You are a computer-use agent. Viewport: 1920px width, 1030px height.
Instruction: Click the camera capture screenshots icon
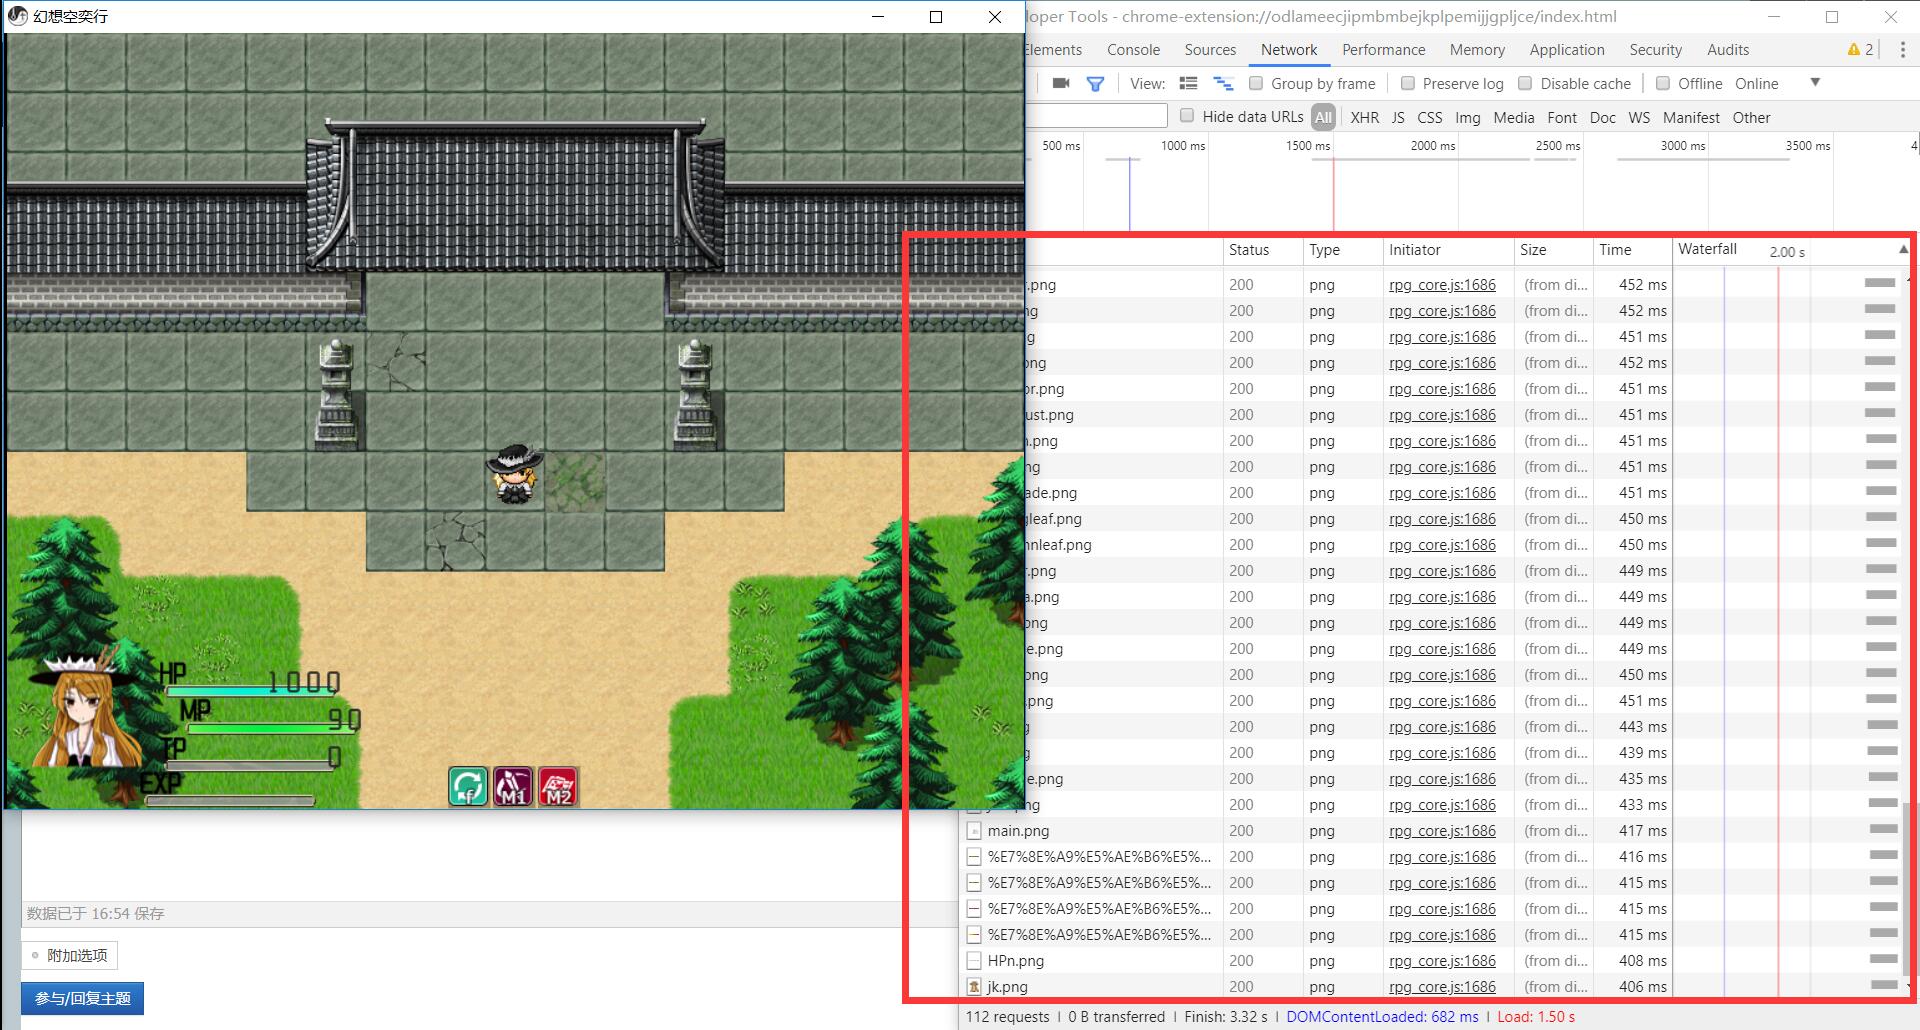pyautogui.click(x=1061, y=83)
